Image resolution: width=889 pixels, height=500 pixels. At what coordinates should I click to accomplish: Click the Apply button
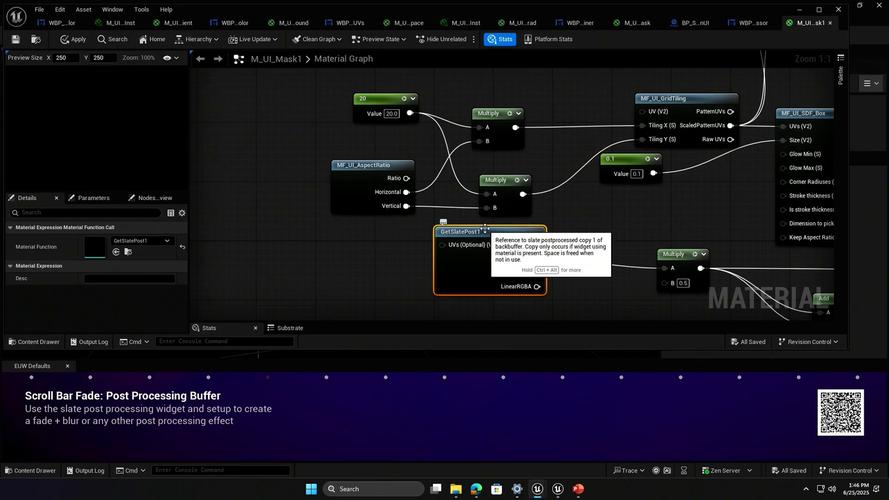73,39
